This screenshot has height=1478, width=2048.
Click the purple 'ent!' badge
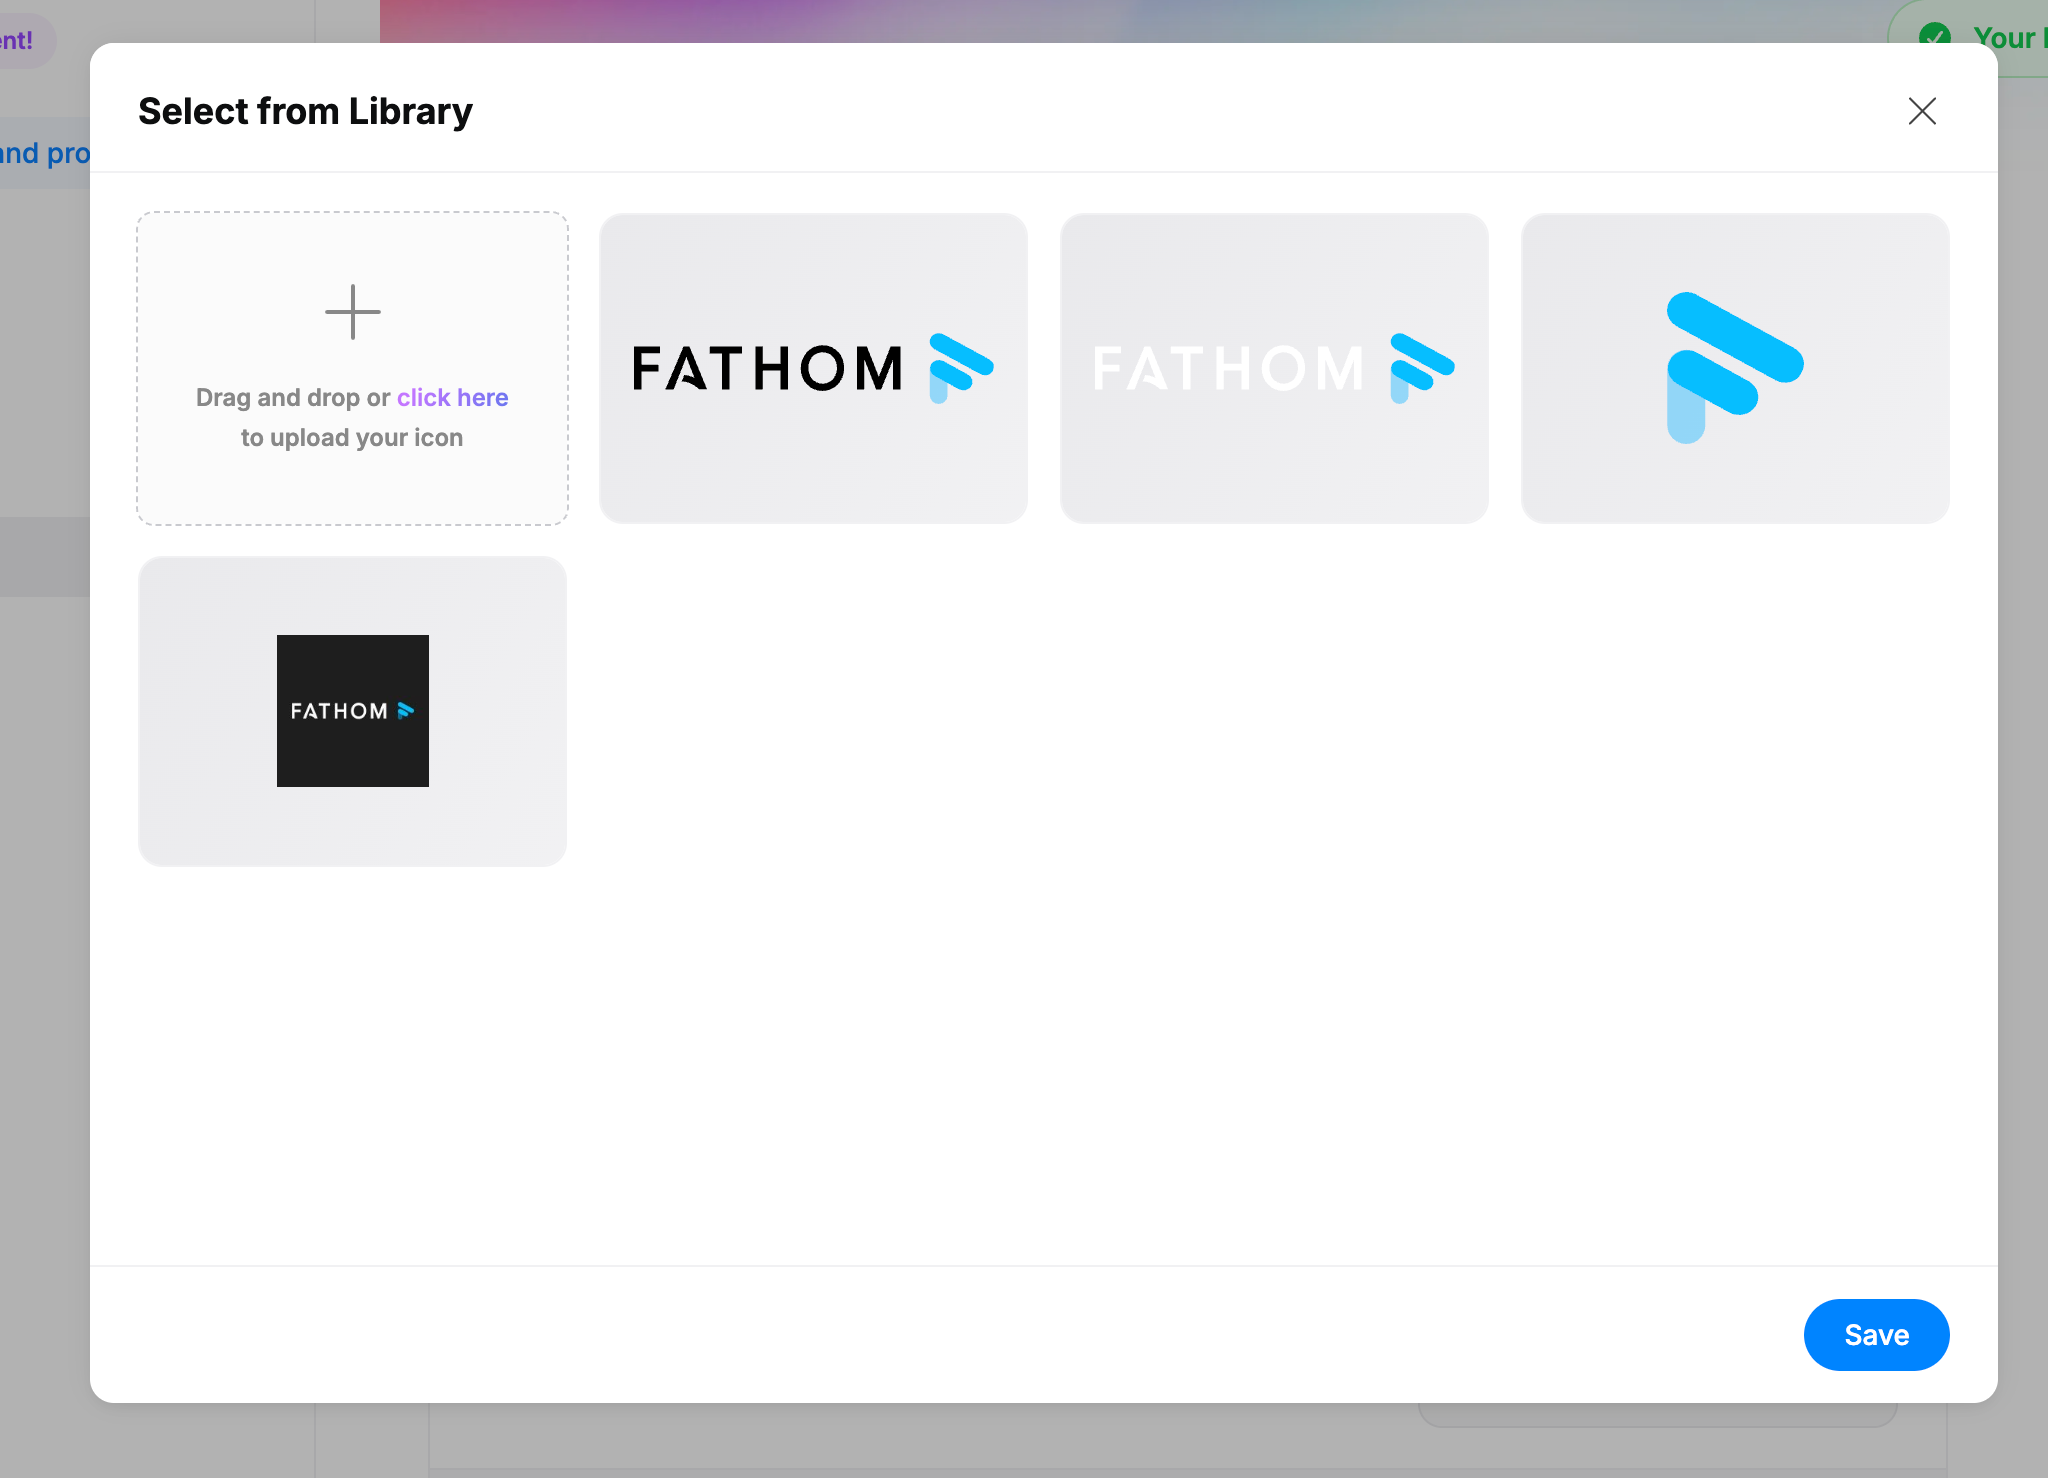[20, 41]
